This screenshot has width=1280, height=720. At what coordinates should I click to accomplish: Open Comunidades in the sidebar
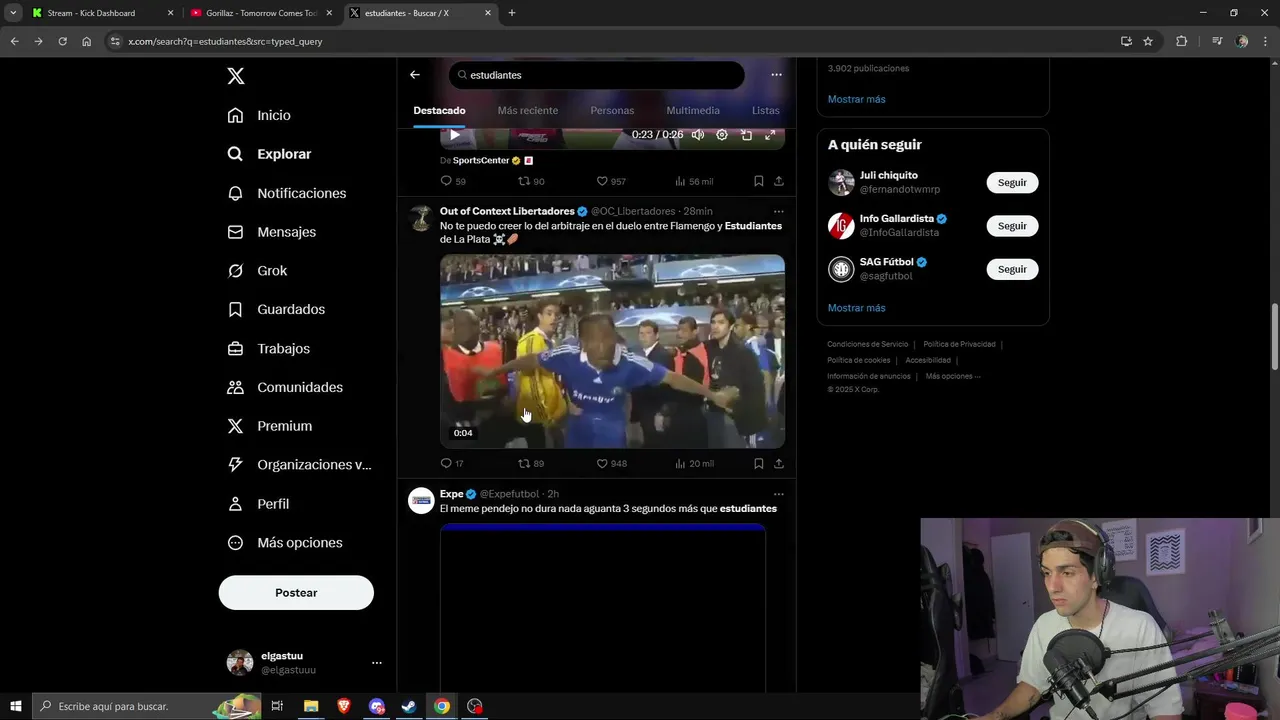tap(285, 387)
